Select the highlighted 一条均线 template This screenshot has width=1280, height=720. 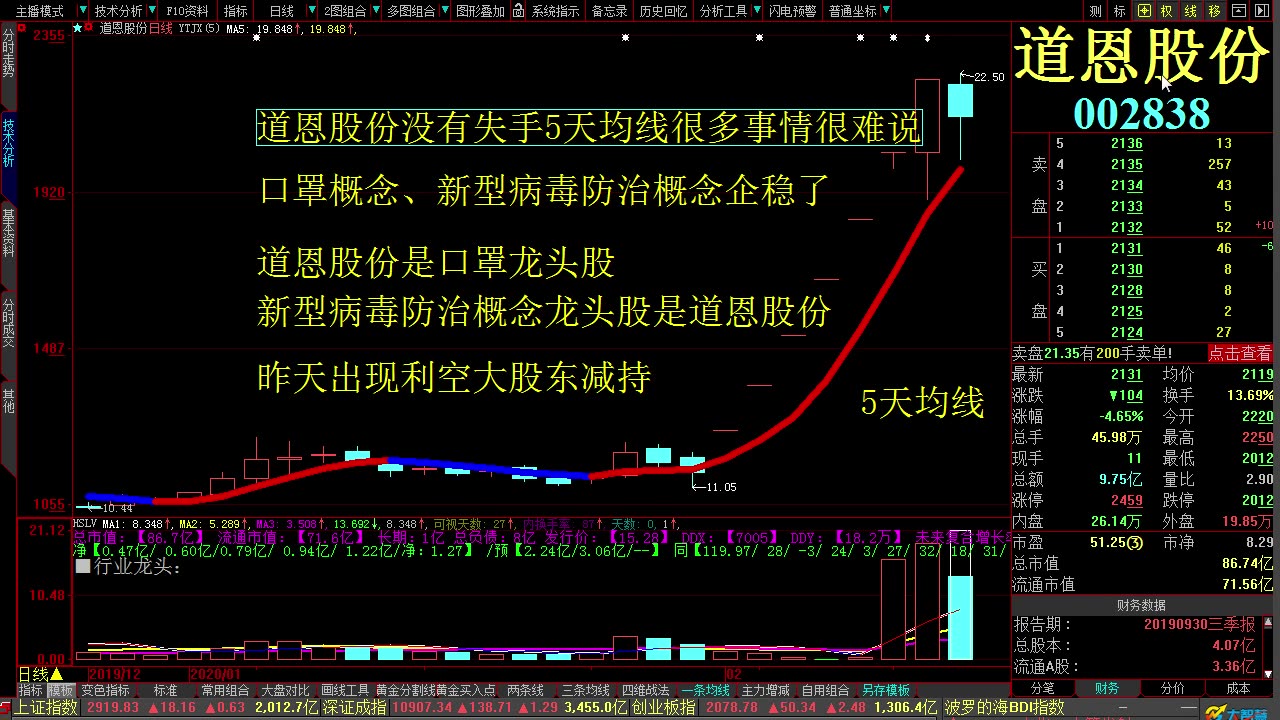[705, 690]
